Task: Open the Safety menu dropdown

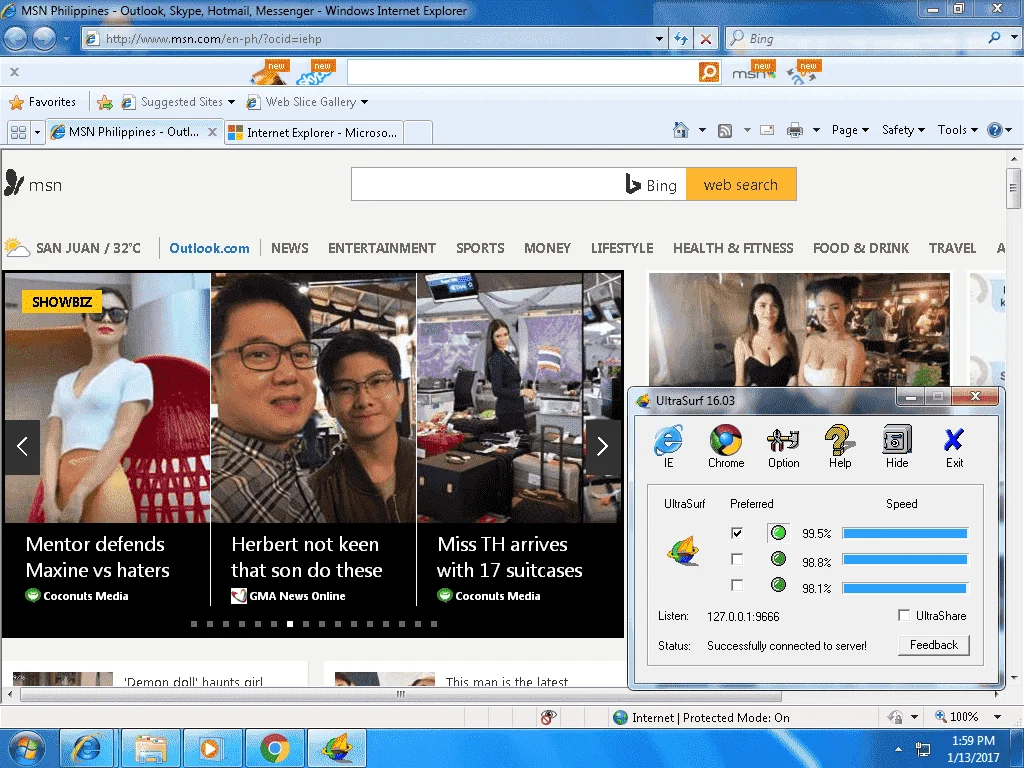Action: (903, 130)
